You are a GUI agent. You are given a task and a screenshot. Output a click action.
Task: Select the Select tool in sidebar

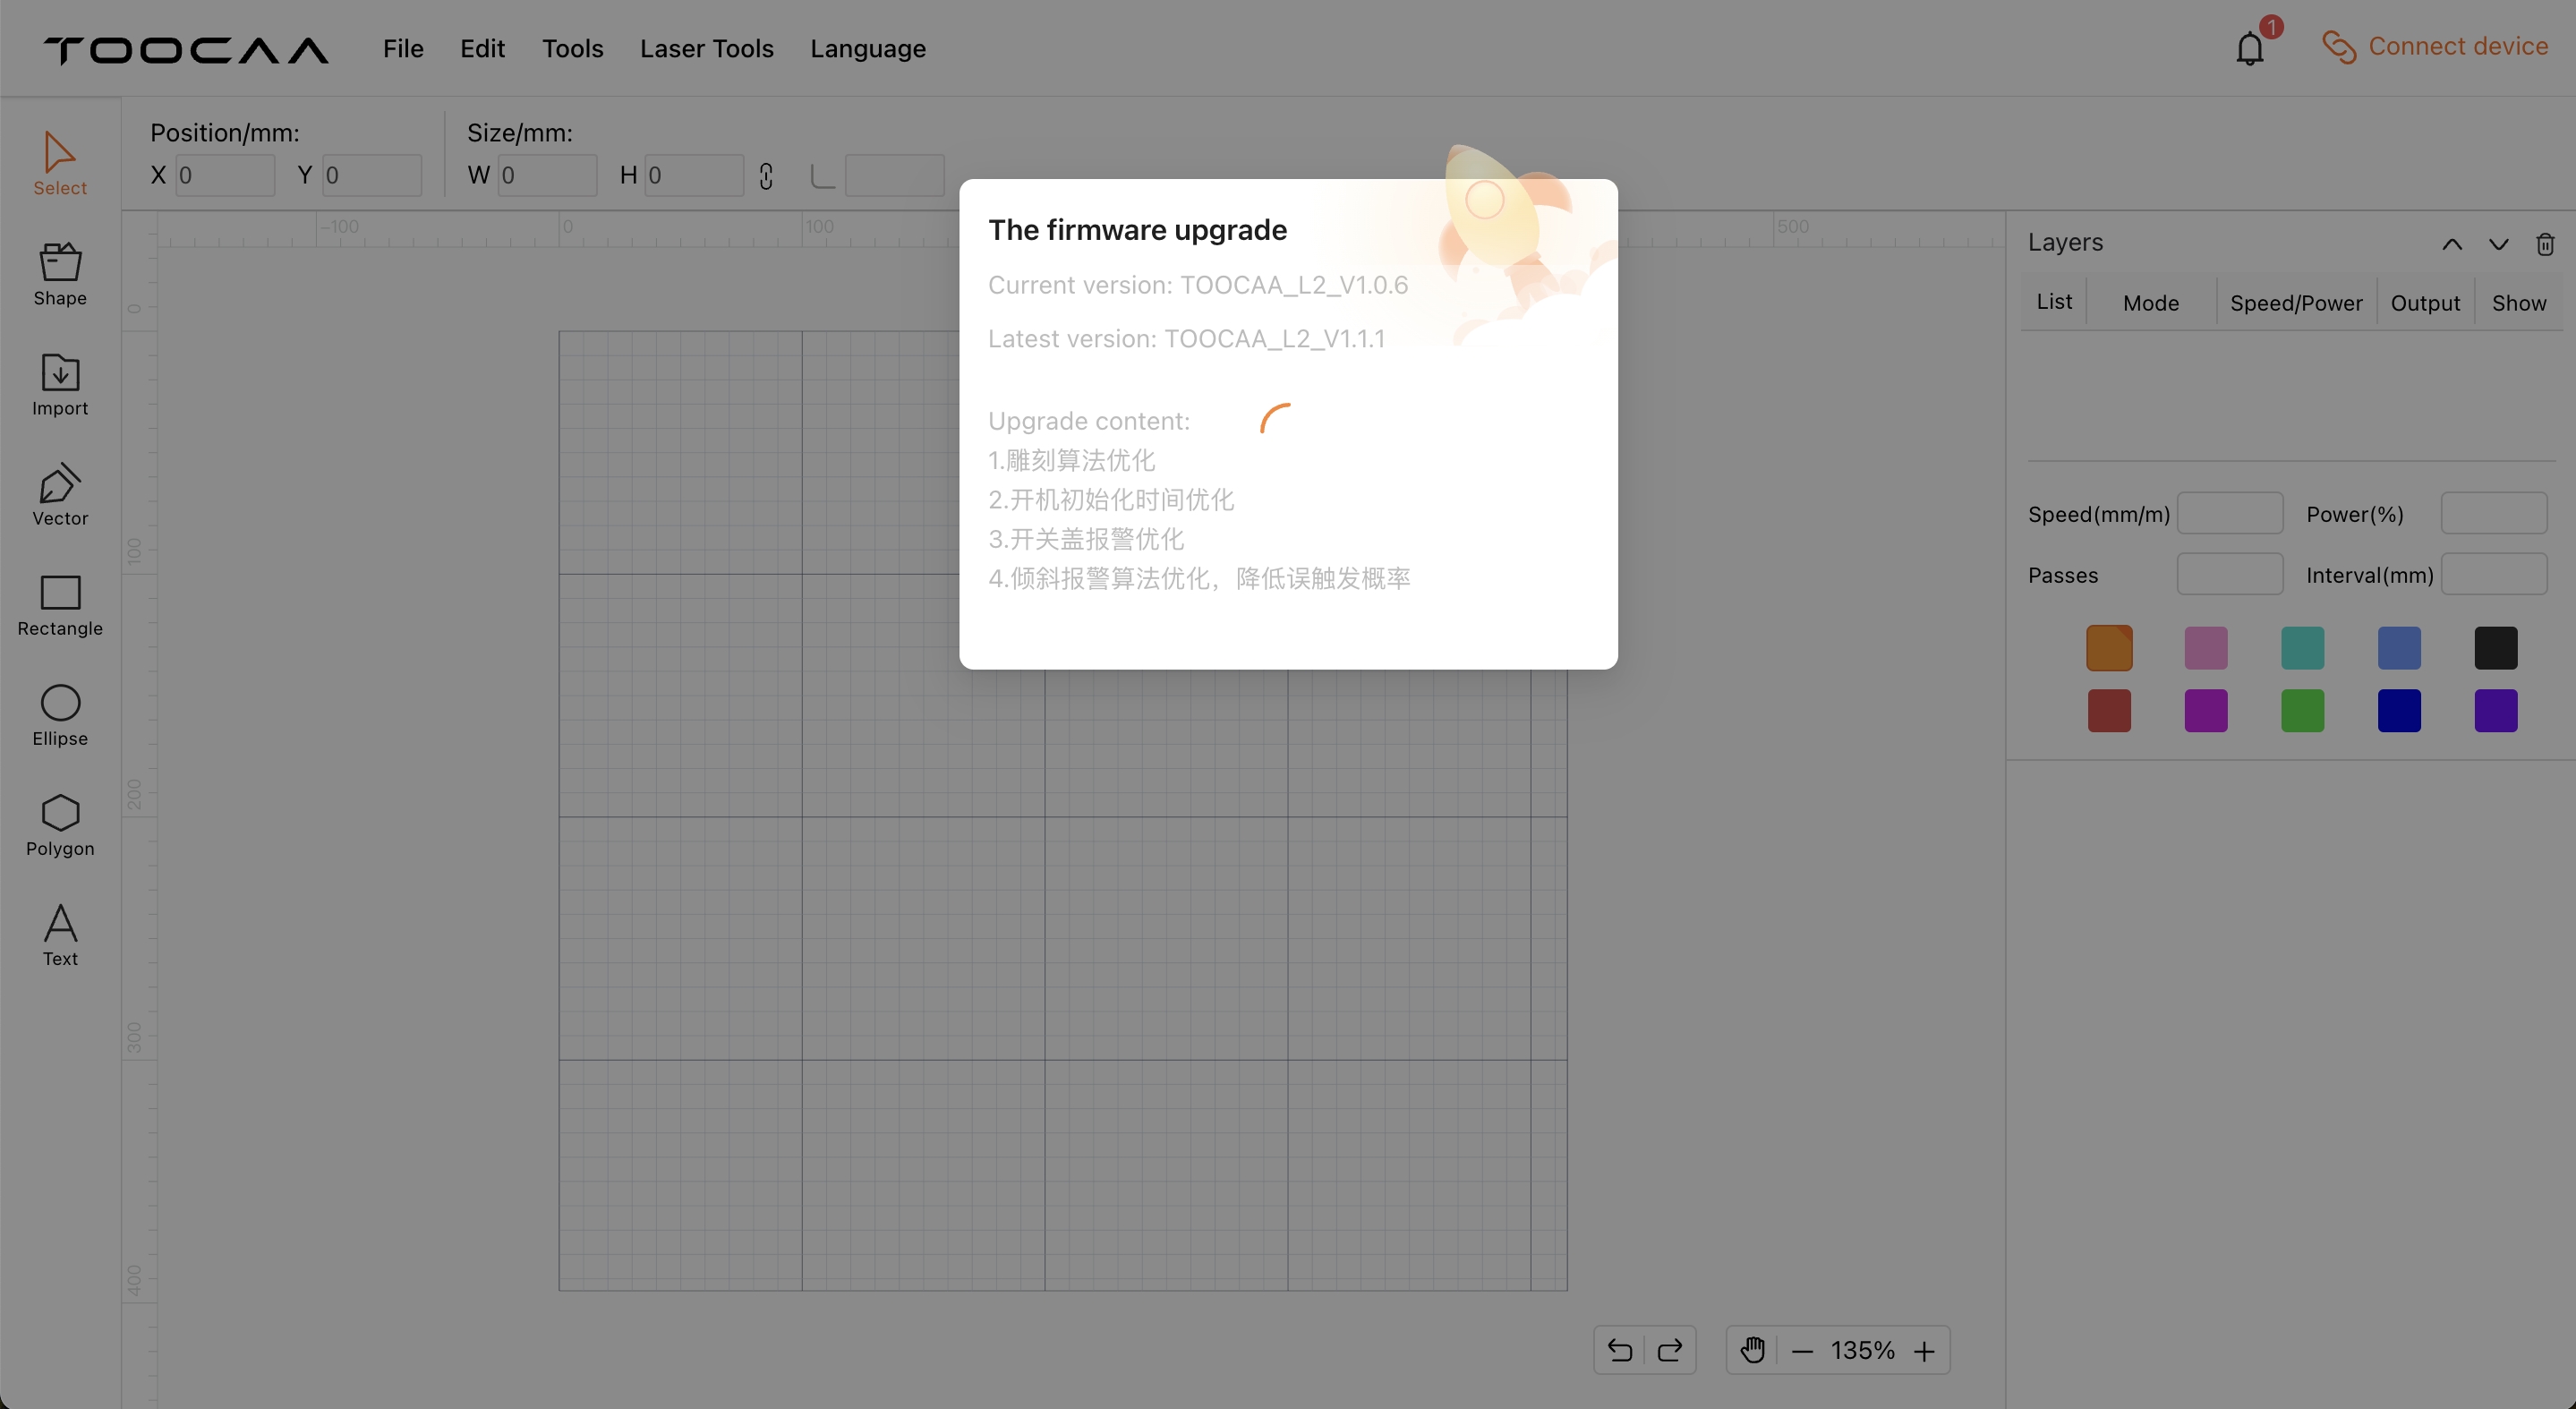[59, 161]
